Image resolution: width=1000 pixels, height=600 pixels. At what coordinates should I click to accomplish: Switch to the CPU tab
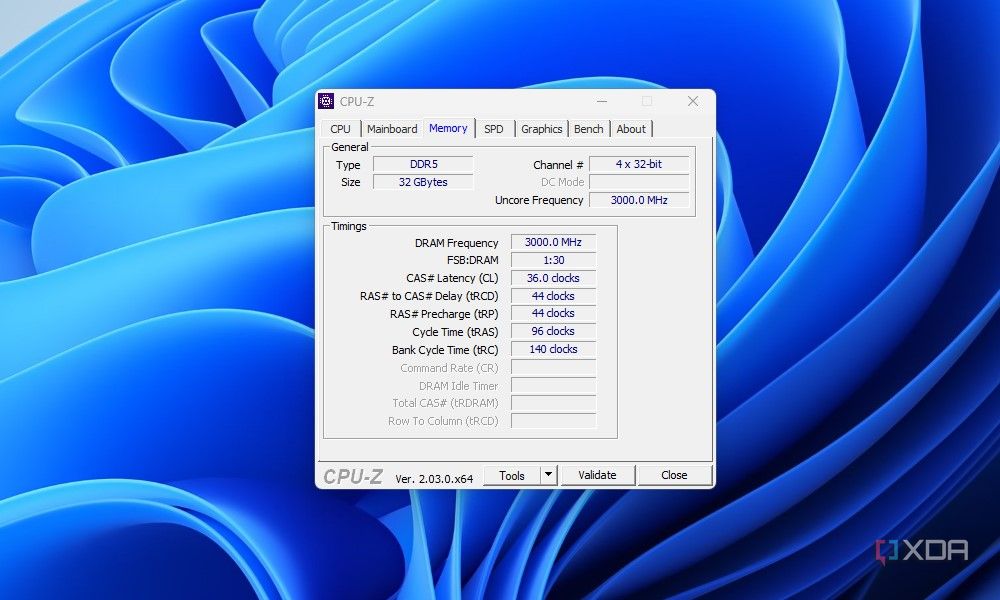(341, 129)
